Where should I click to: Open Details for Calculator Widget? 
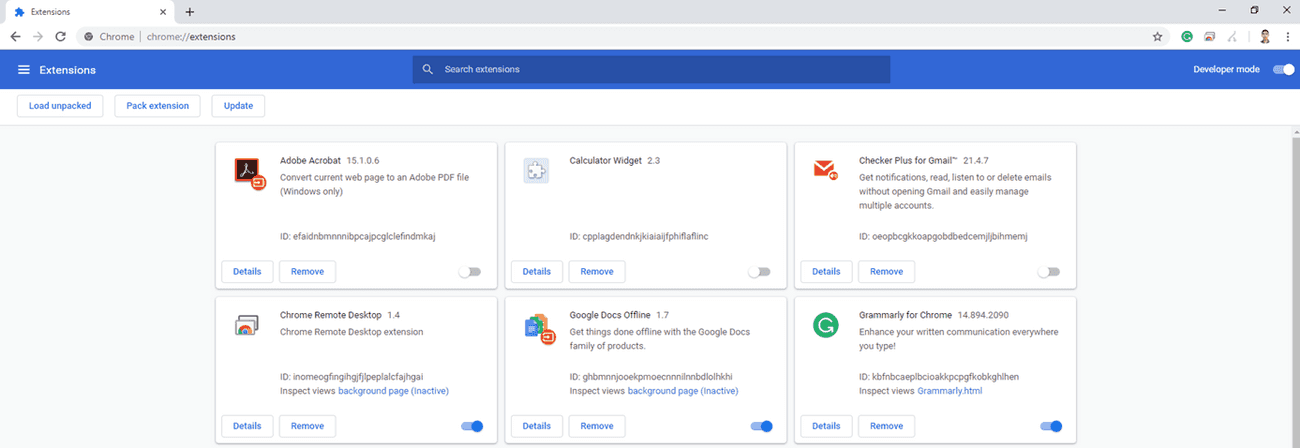[x=536, y=271]
